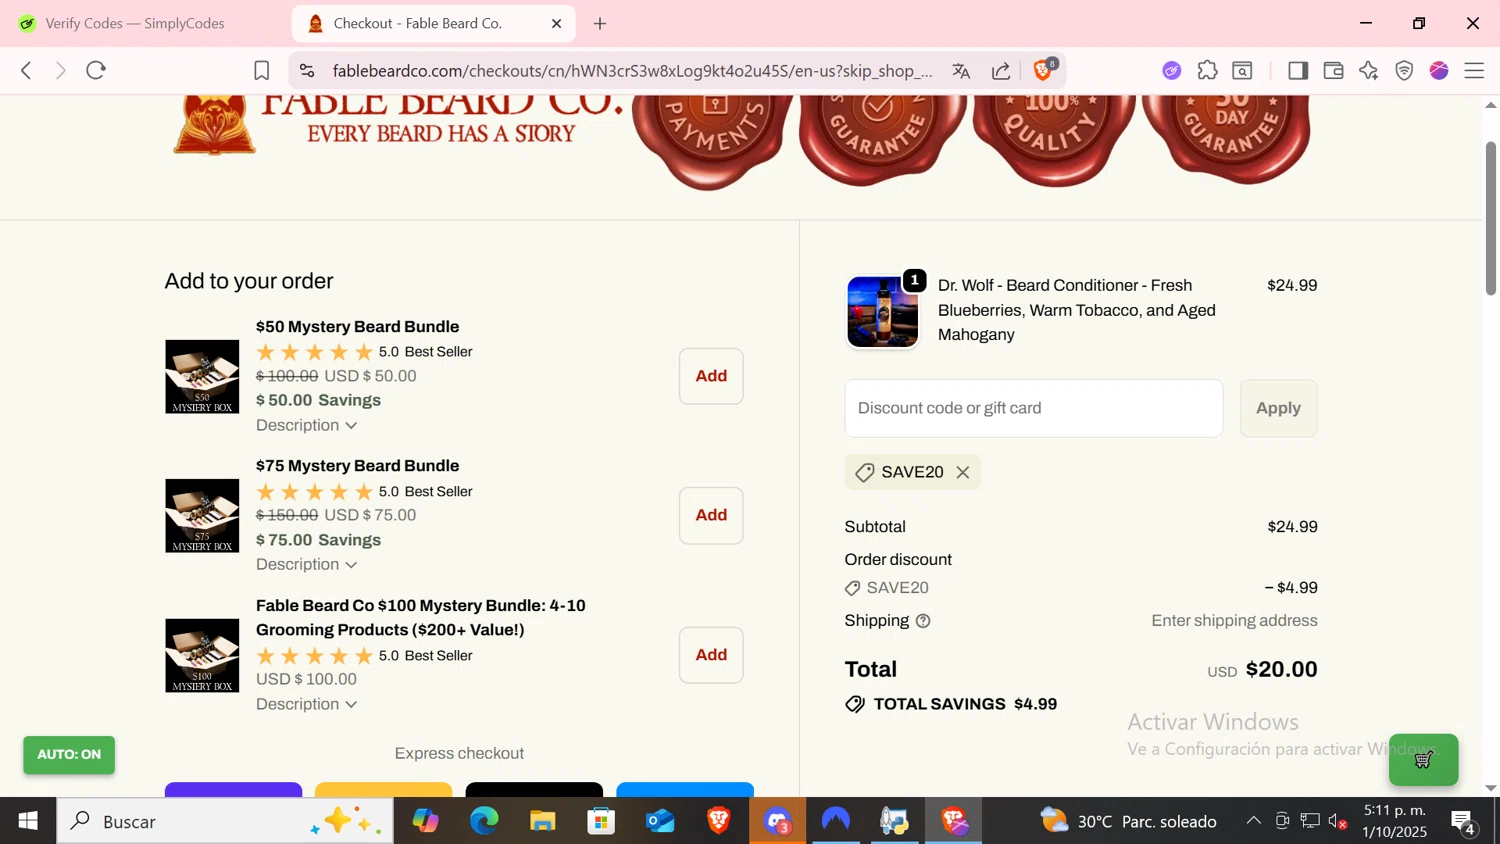
Task: Open Outlook from the taskbar
Action: tap(660, 821)
